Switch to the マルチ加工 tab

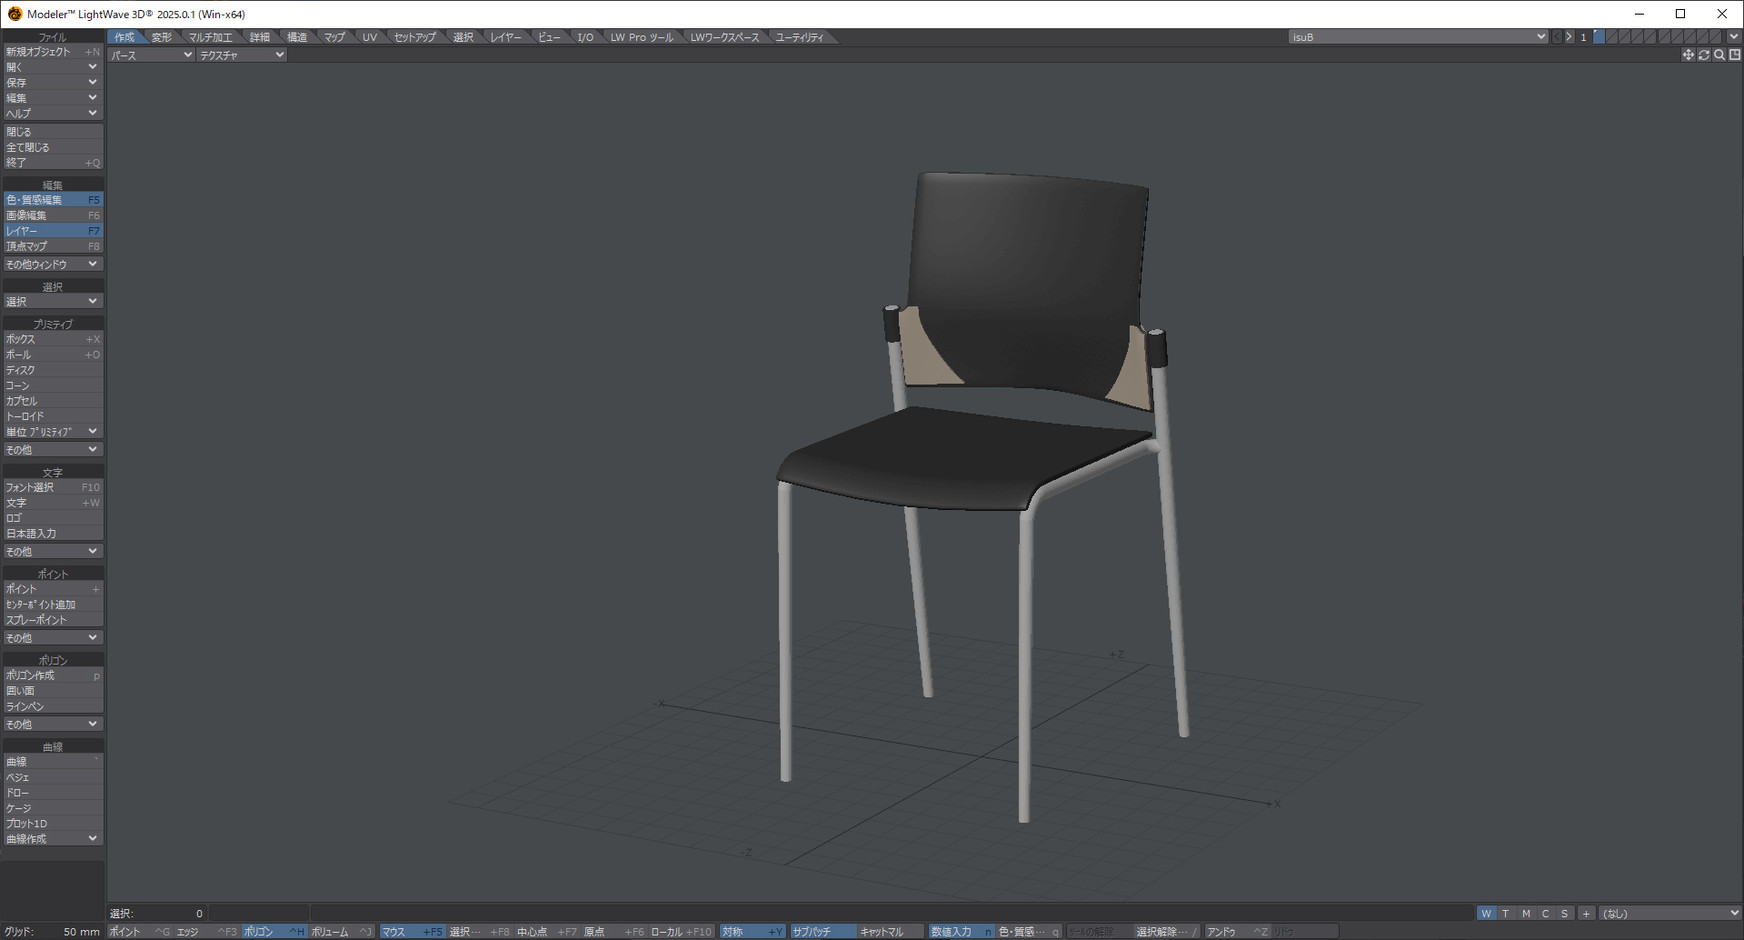point(210,37)
